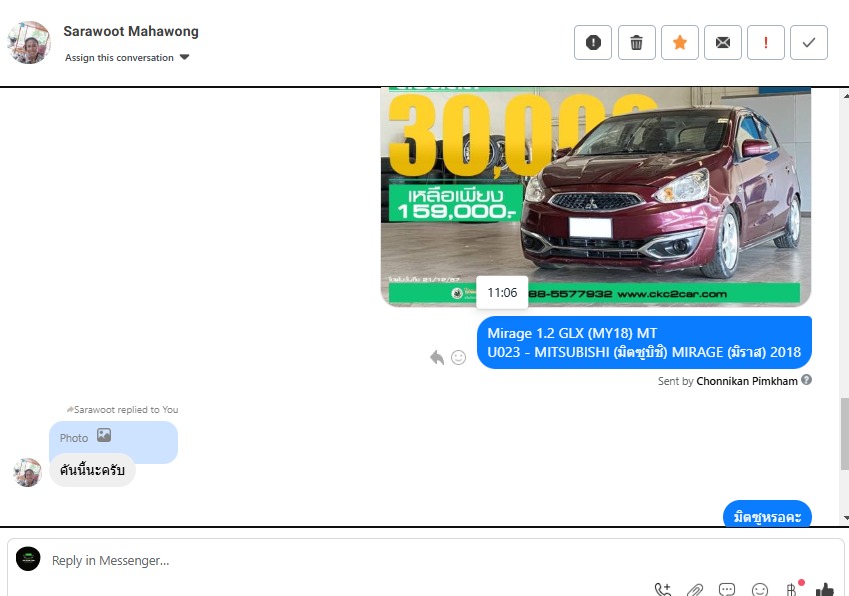Viewport: 849px width, 596px height.
Task: Flag conversation with red exclamation icon
Action: 766,43
